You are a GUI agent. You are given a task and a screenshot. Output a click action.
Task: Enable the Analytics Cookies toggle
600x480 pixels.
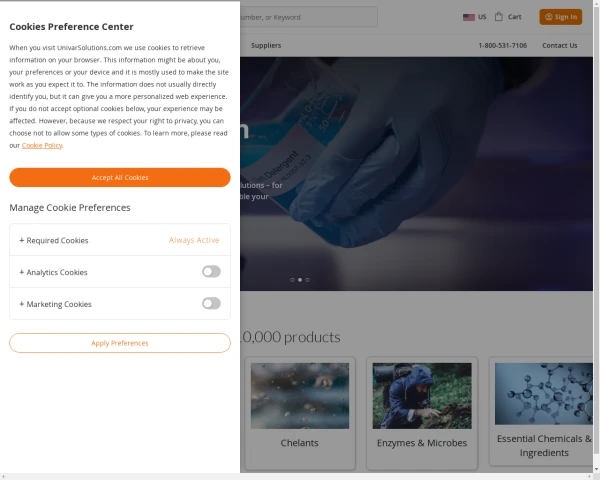click(211, 271)
